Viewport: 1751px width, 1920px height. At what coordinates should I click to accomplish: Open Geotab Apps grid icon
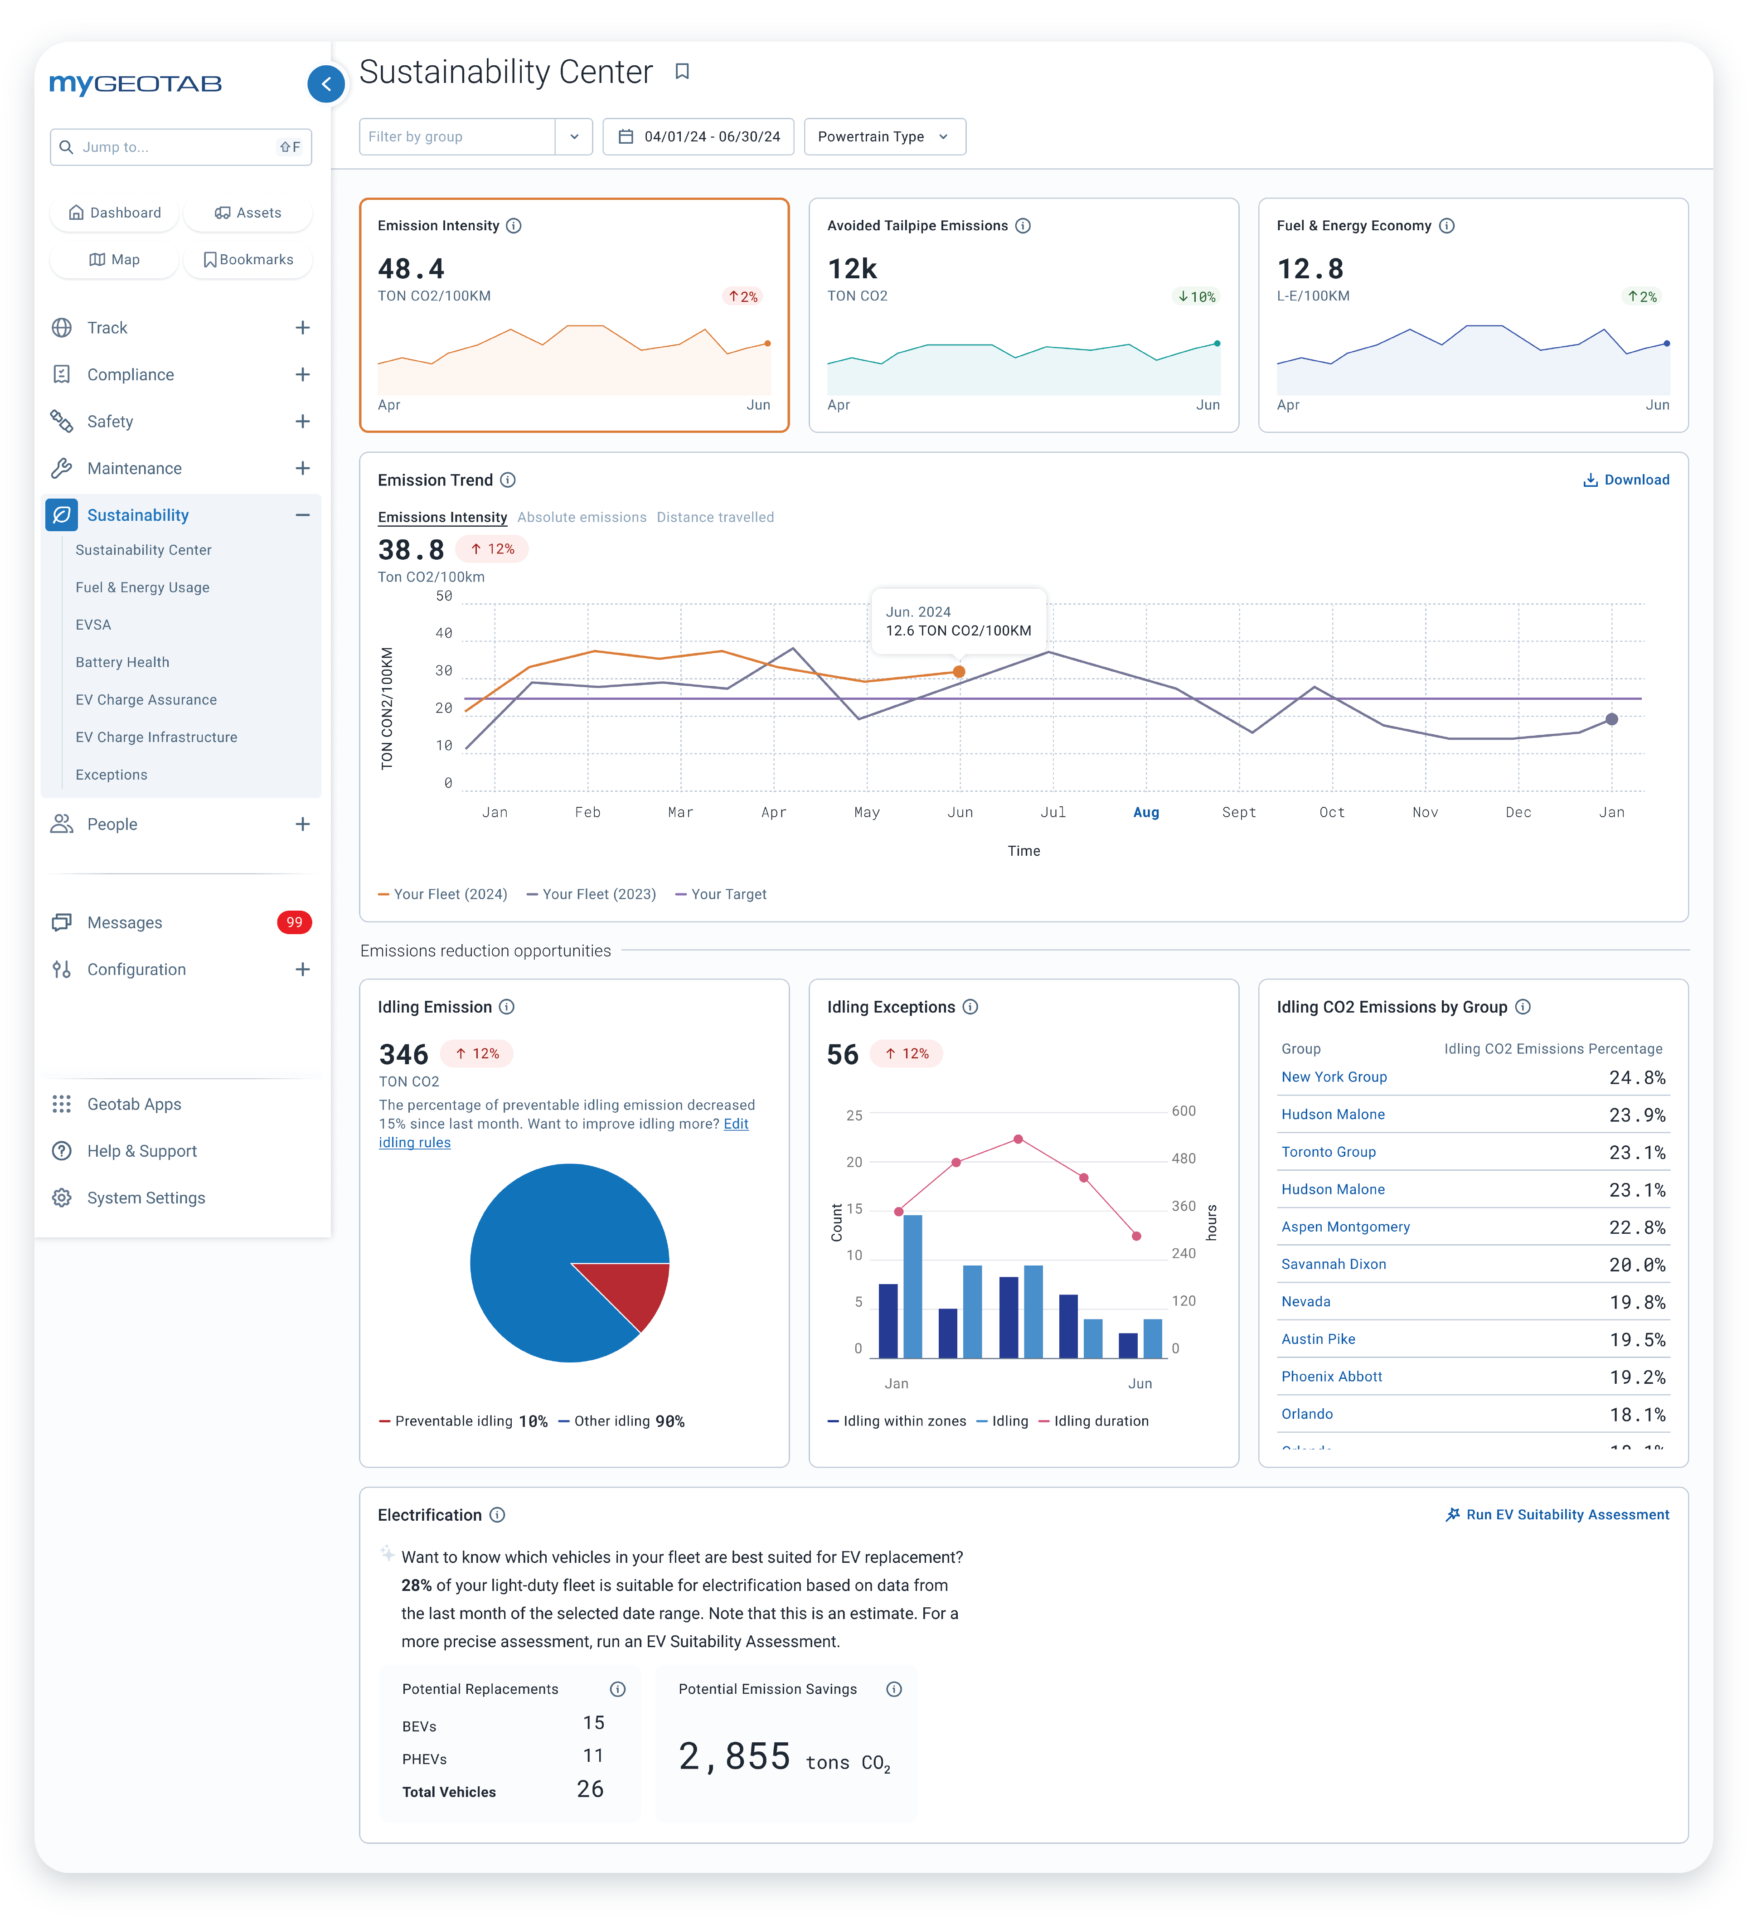tap(62, 1104)
